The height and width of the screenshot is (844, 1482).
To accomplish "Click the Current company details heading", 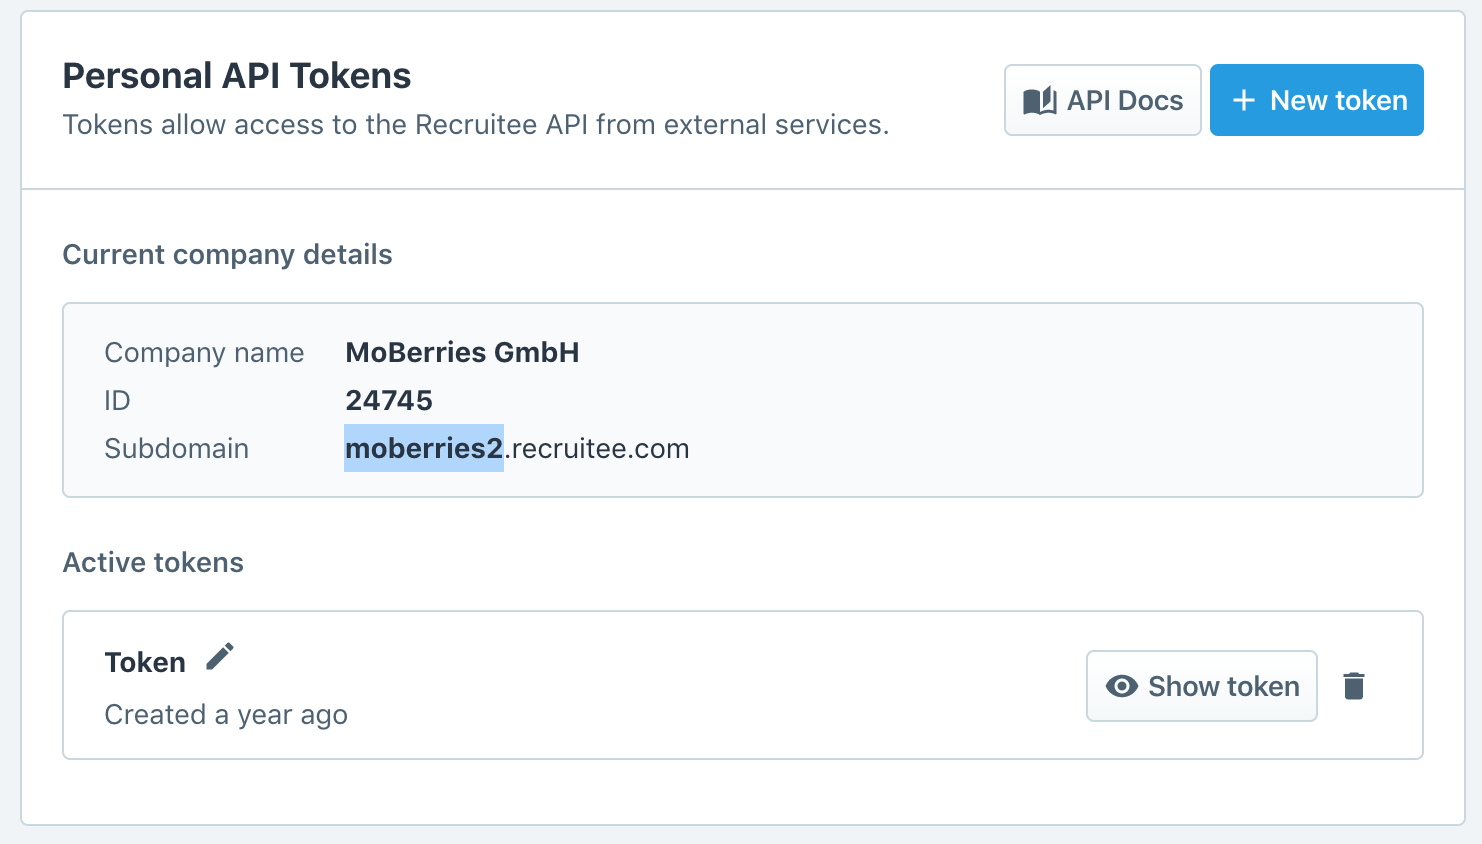I will [x=227, y=254].
